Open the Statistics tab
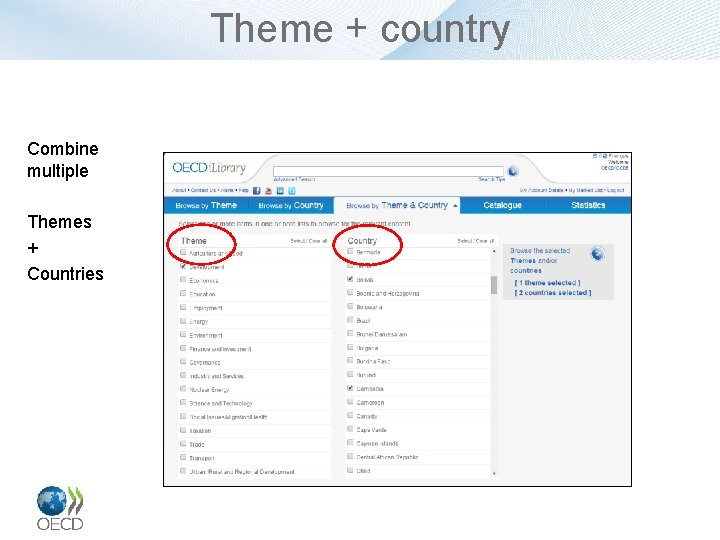Image resolution: width=720 pixels, height=540 pixels. coord(588,205)
